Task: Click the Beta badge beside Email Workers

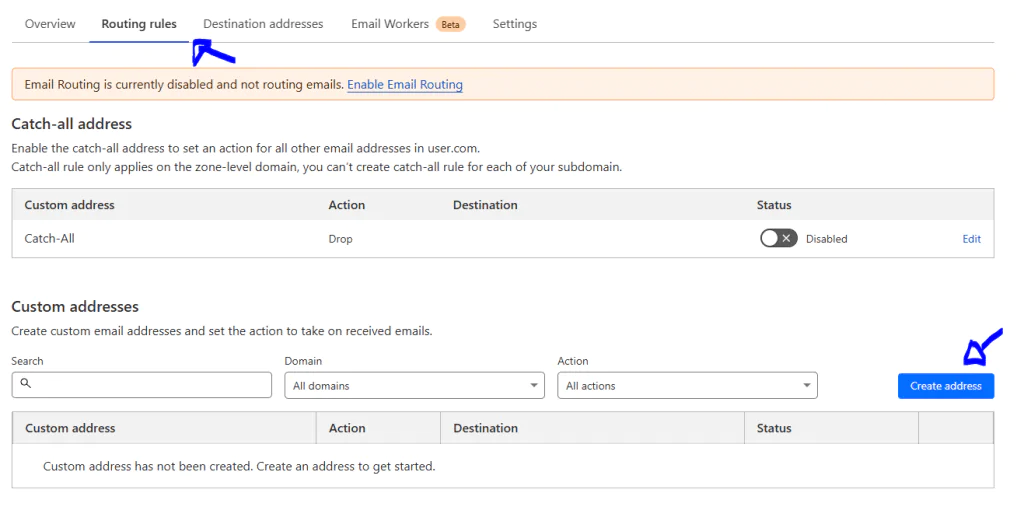Action: coord(451,24)
